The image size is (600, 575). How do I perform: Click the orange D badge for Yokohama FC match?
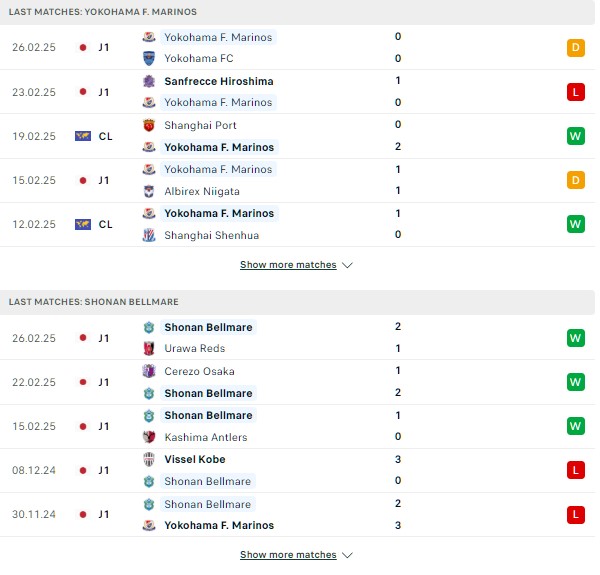(x=576, y=48)
